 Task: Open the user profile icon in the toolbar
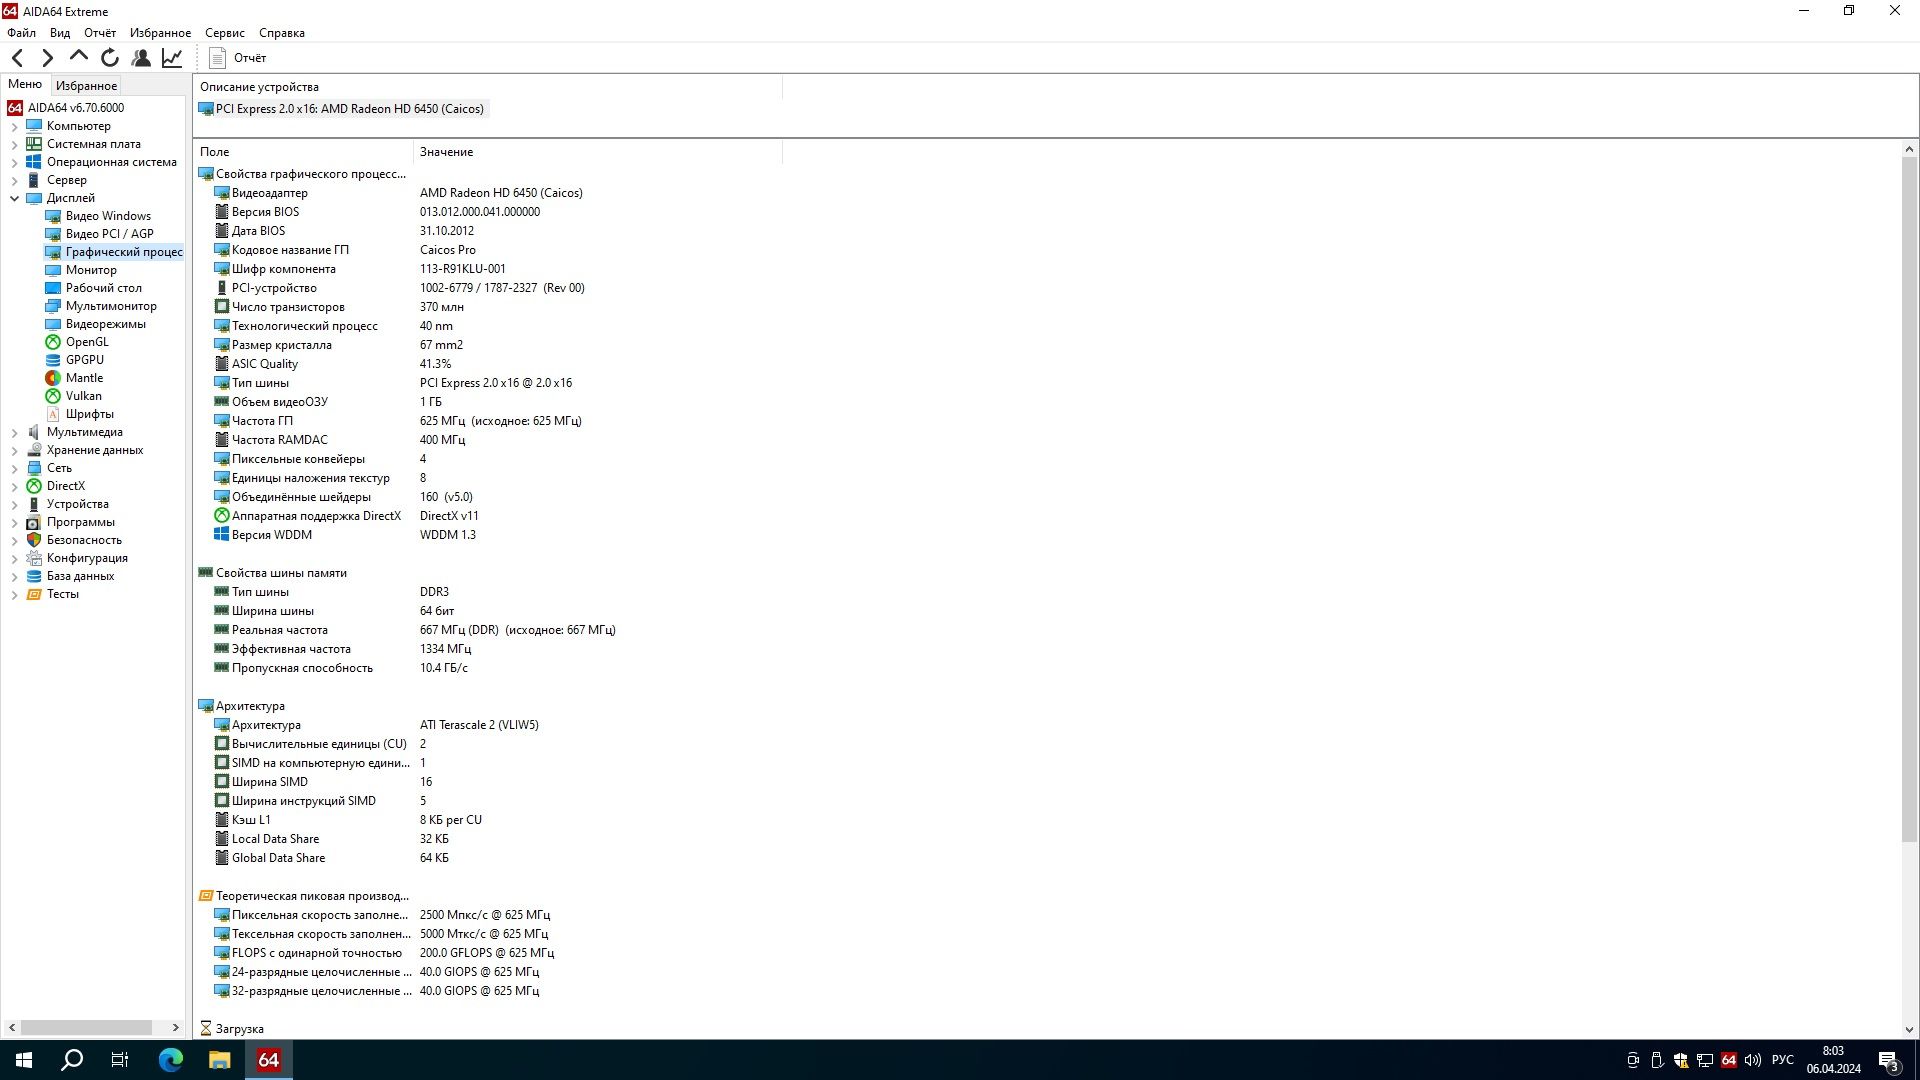(x=141, y=58)
